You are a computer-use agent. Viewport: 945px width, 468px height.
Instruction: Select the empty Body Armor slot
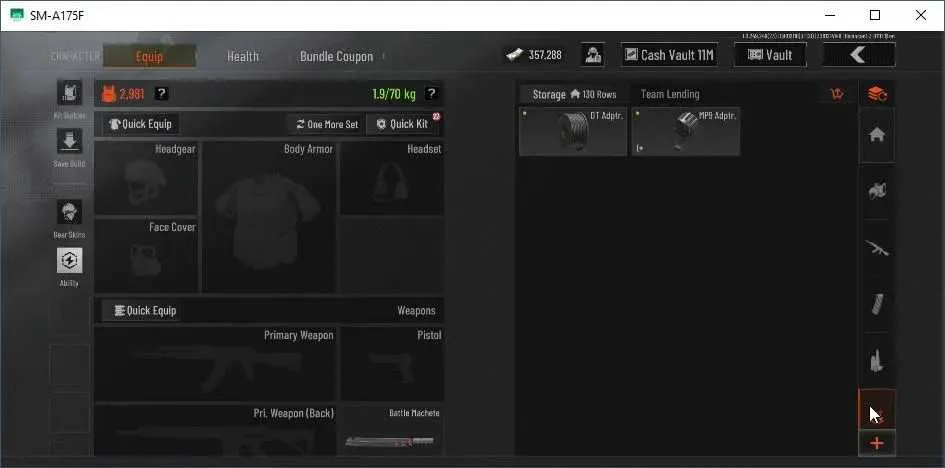point(269,217)
